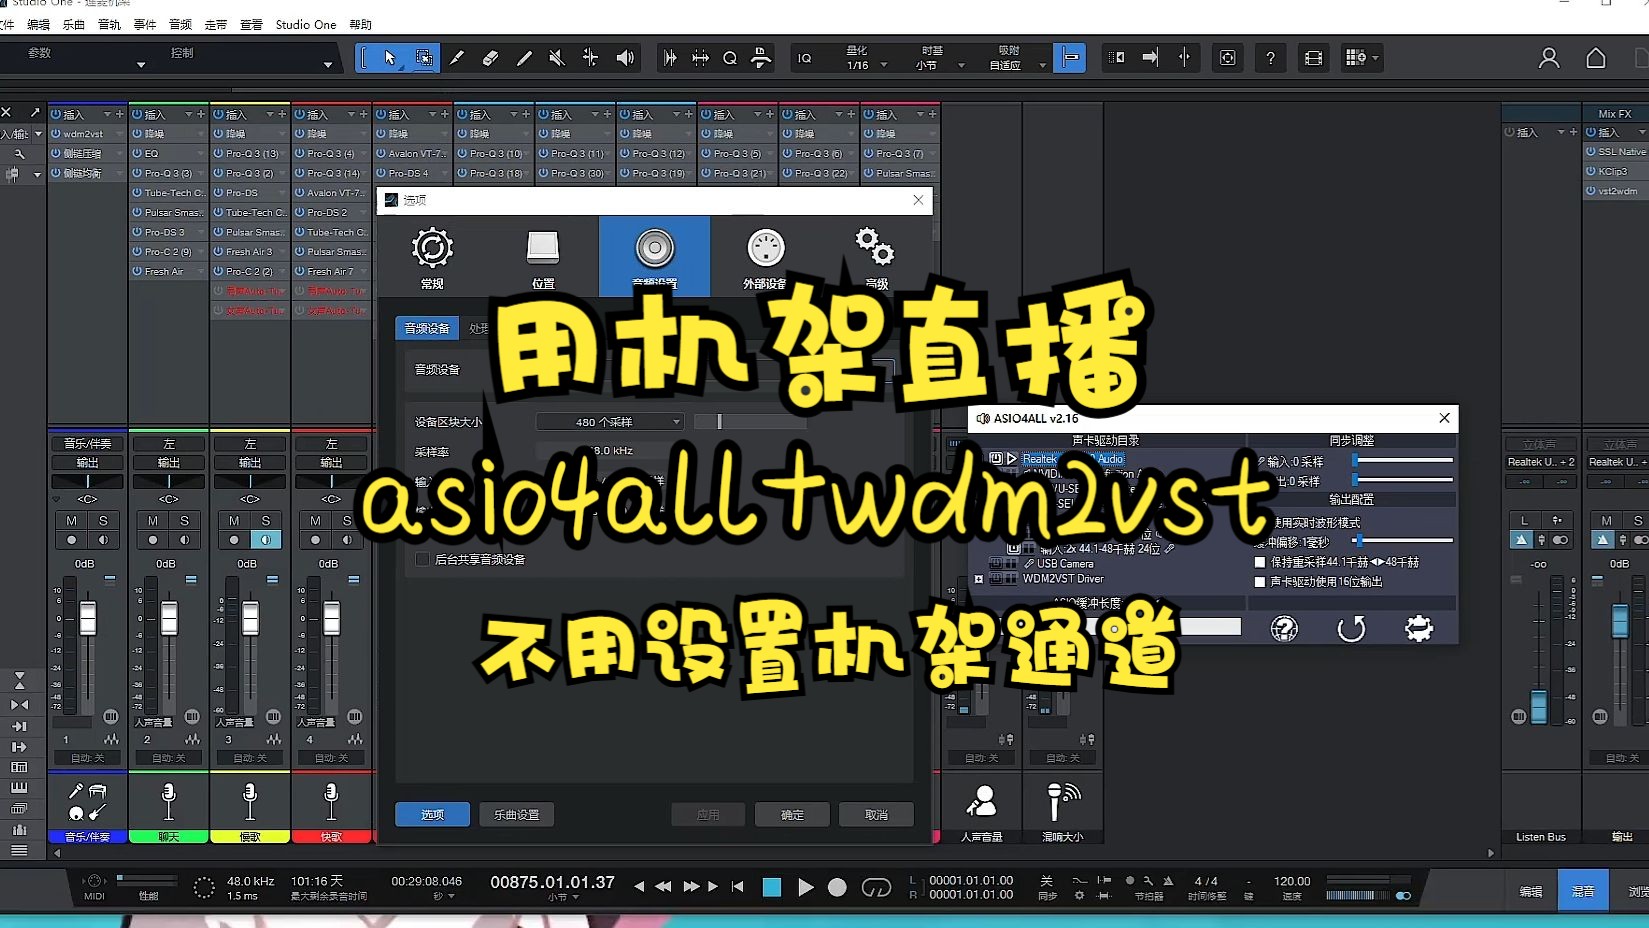1649x928 pixels.
Task: Enable 后台共享音频设备 checkbox
Action: (x=422, y=559)
